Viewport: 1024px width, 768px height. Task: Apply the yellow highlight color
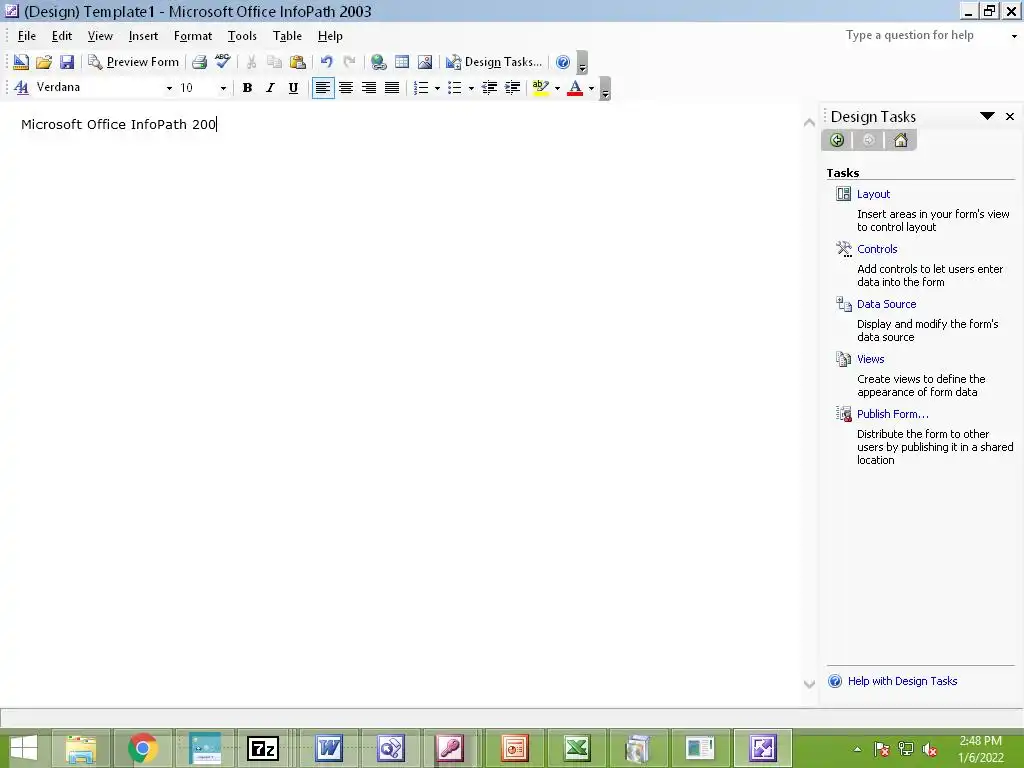[540, 88]
